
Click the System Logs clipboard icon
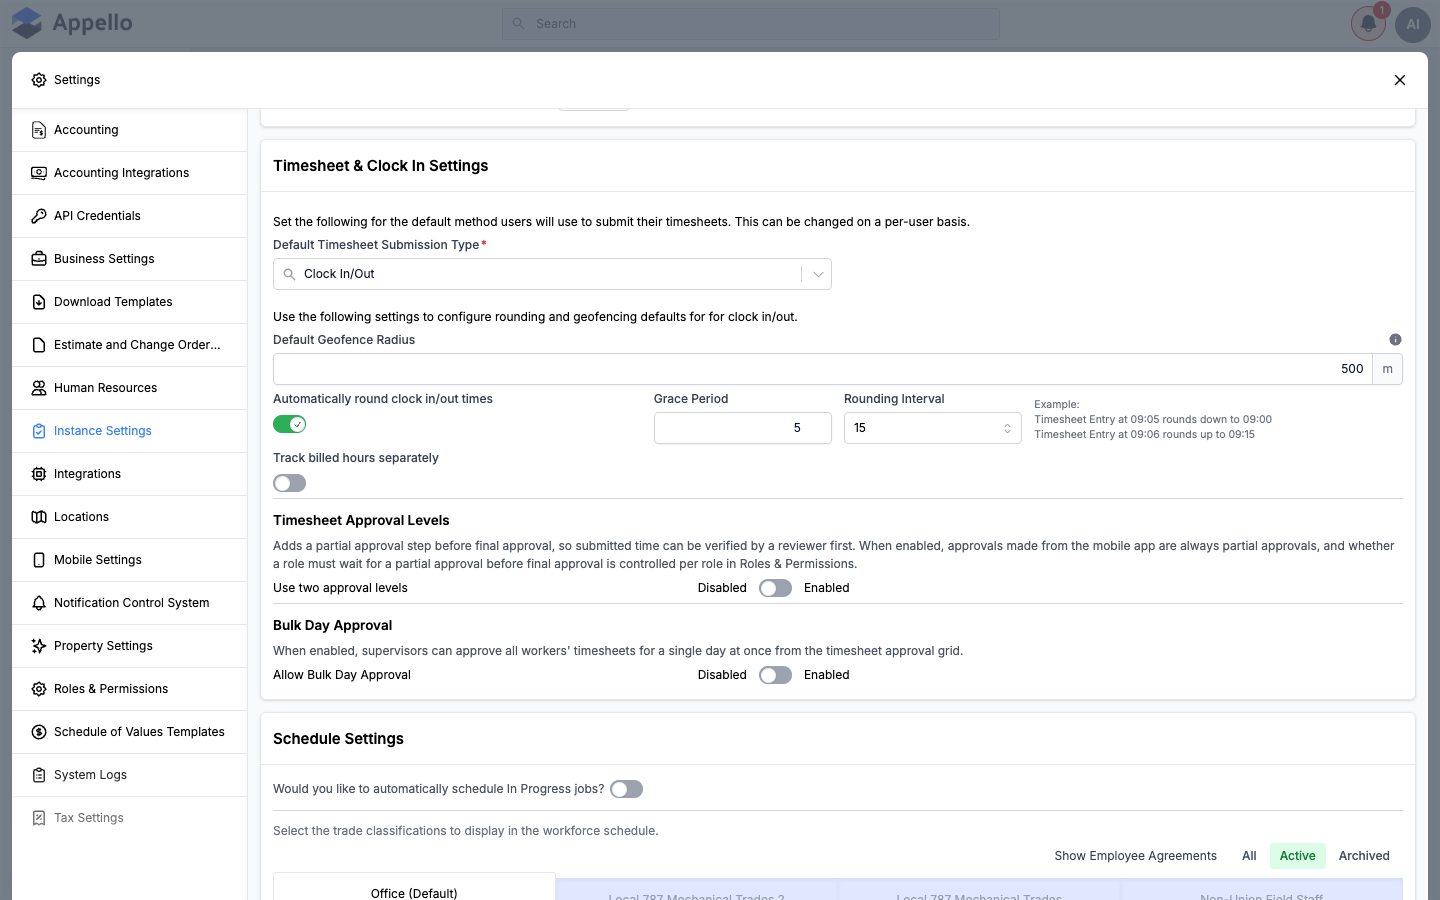(39, 775)
